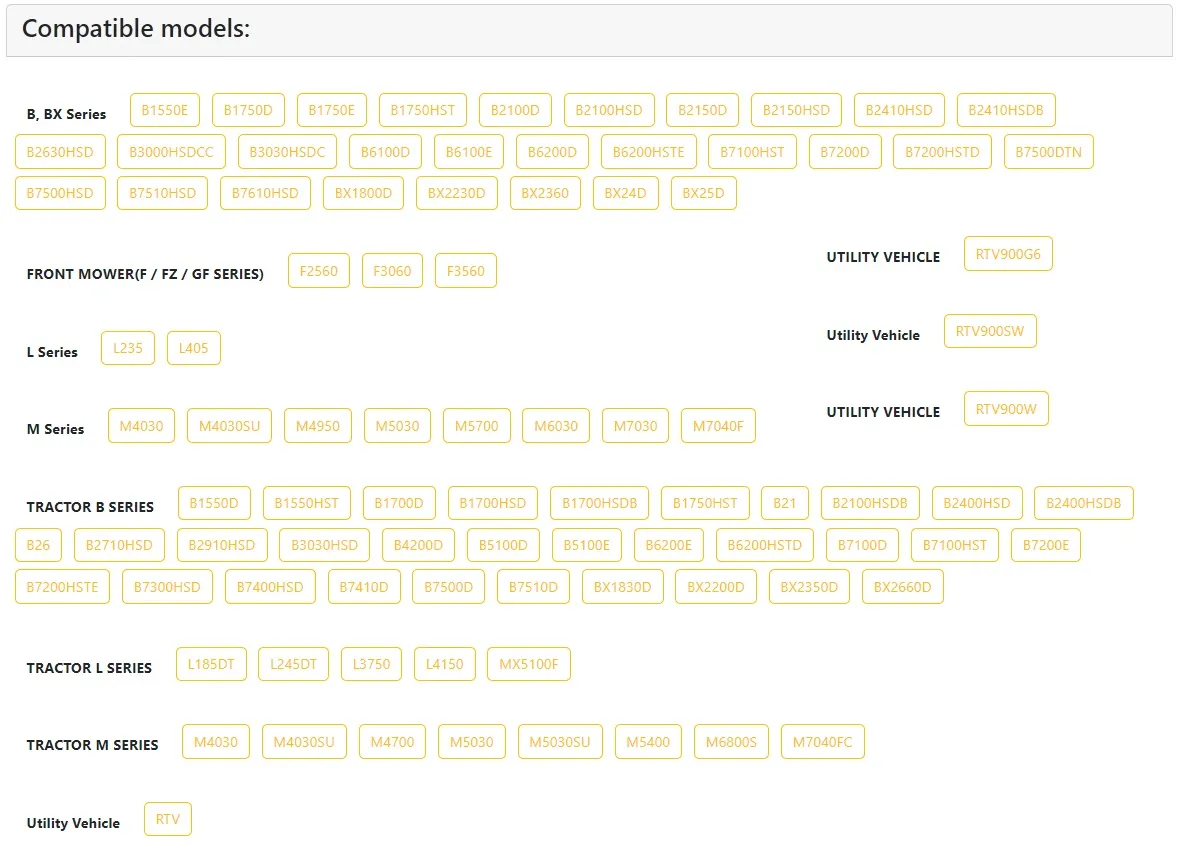Select the RTV tag under Utility Vehicle
The image size is (1178, 867).
167,819
